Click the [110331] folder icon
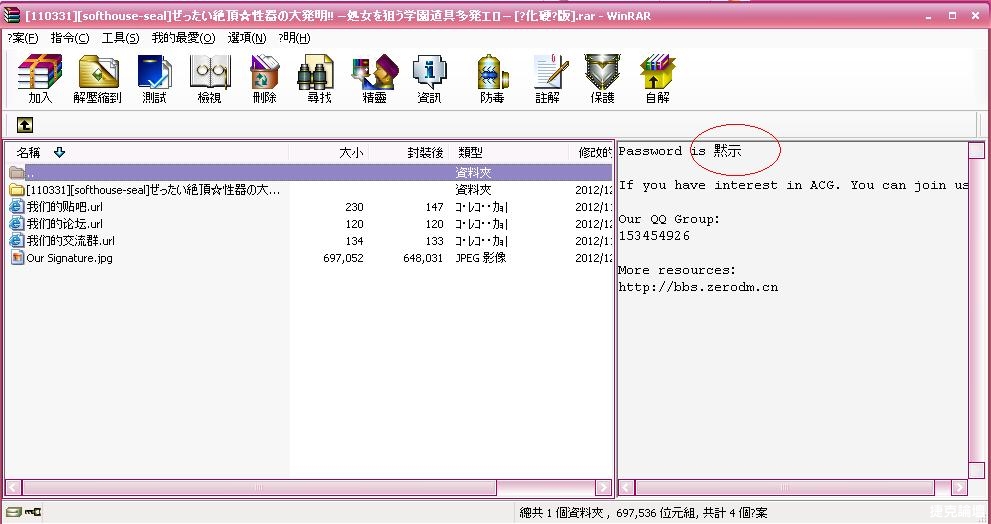The image size is (991, 524). pyautogui.click(x=17, y=190)
